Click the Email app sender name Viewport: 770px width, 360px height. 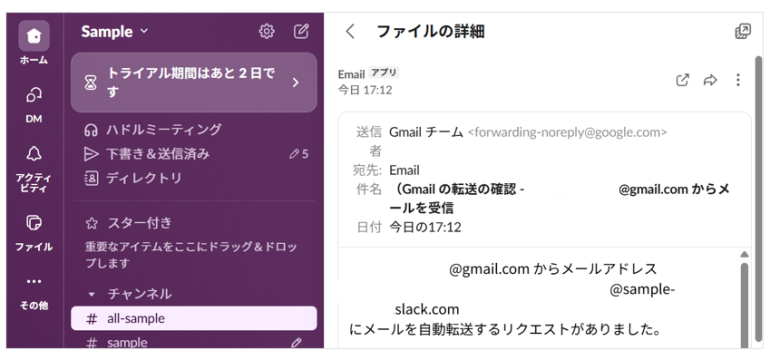[351, 74]
